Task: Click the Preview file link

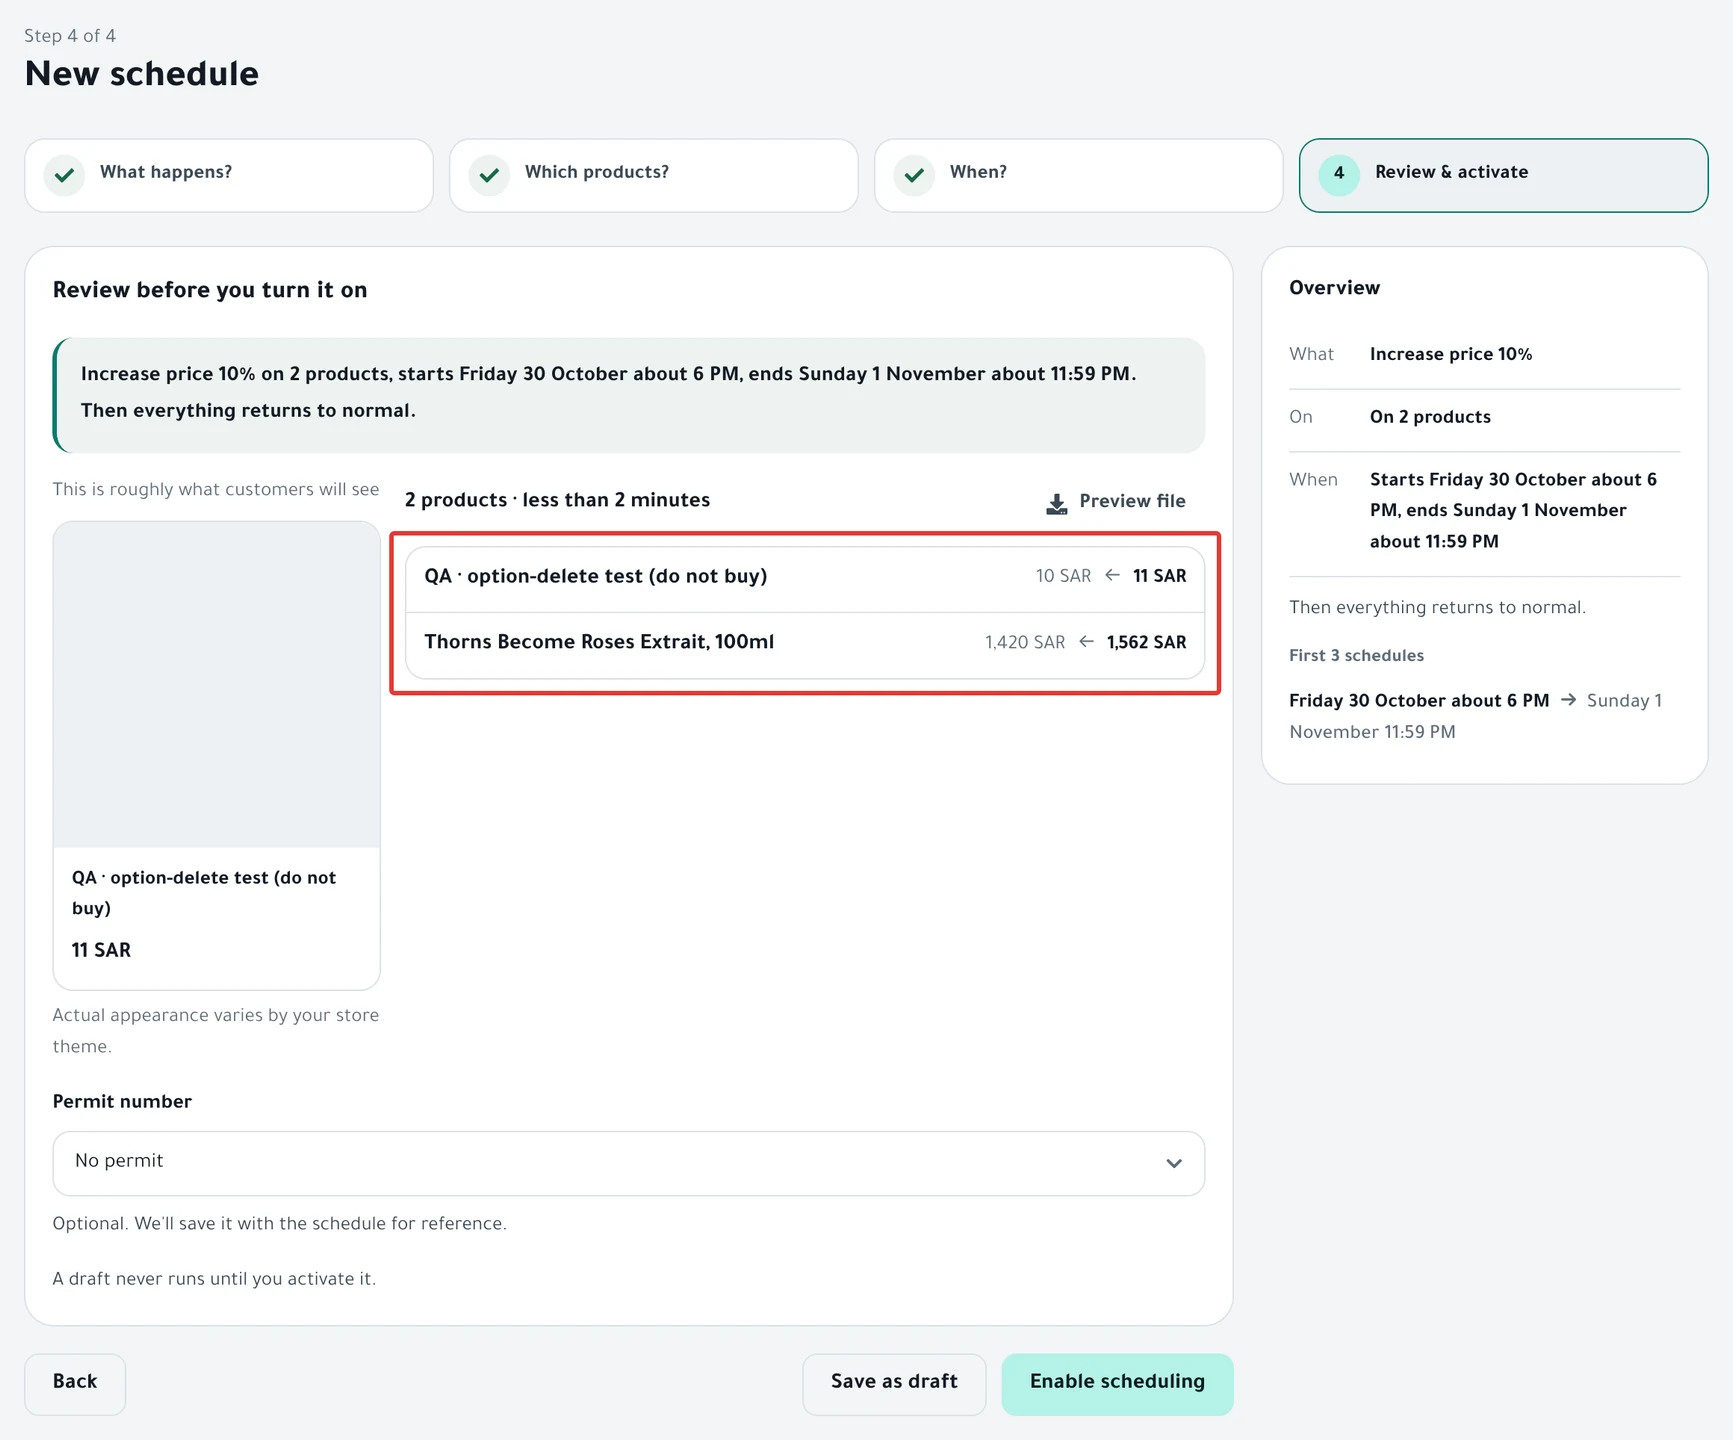Action: tap(1116, 502)
